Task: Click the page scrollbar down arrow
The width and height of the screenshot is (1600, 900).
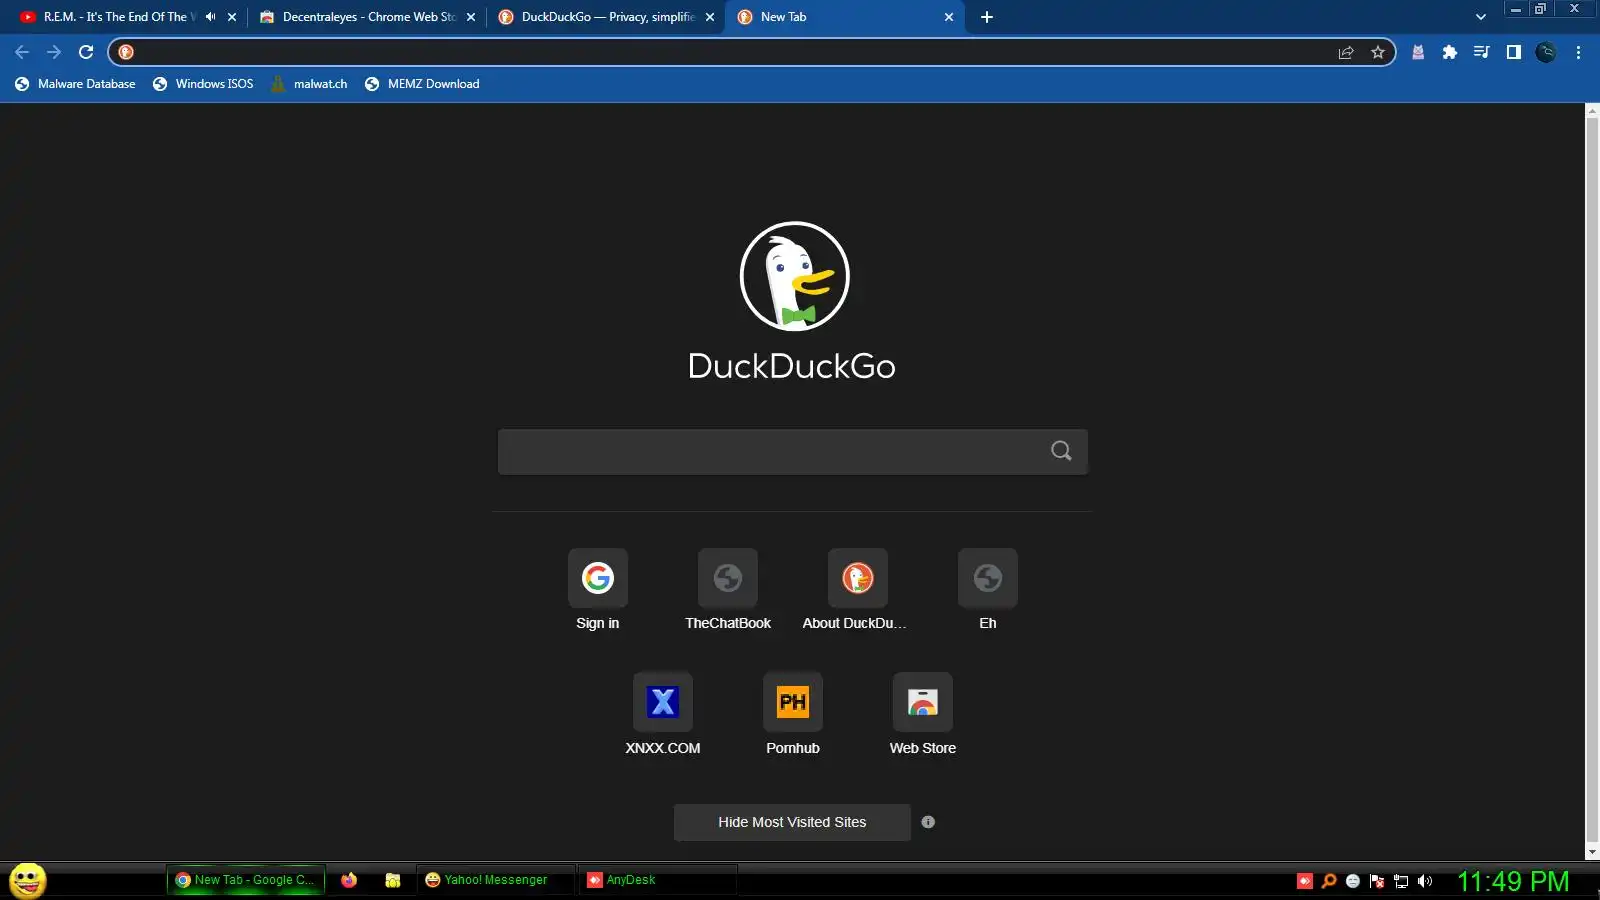Action: point(1592,853)
